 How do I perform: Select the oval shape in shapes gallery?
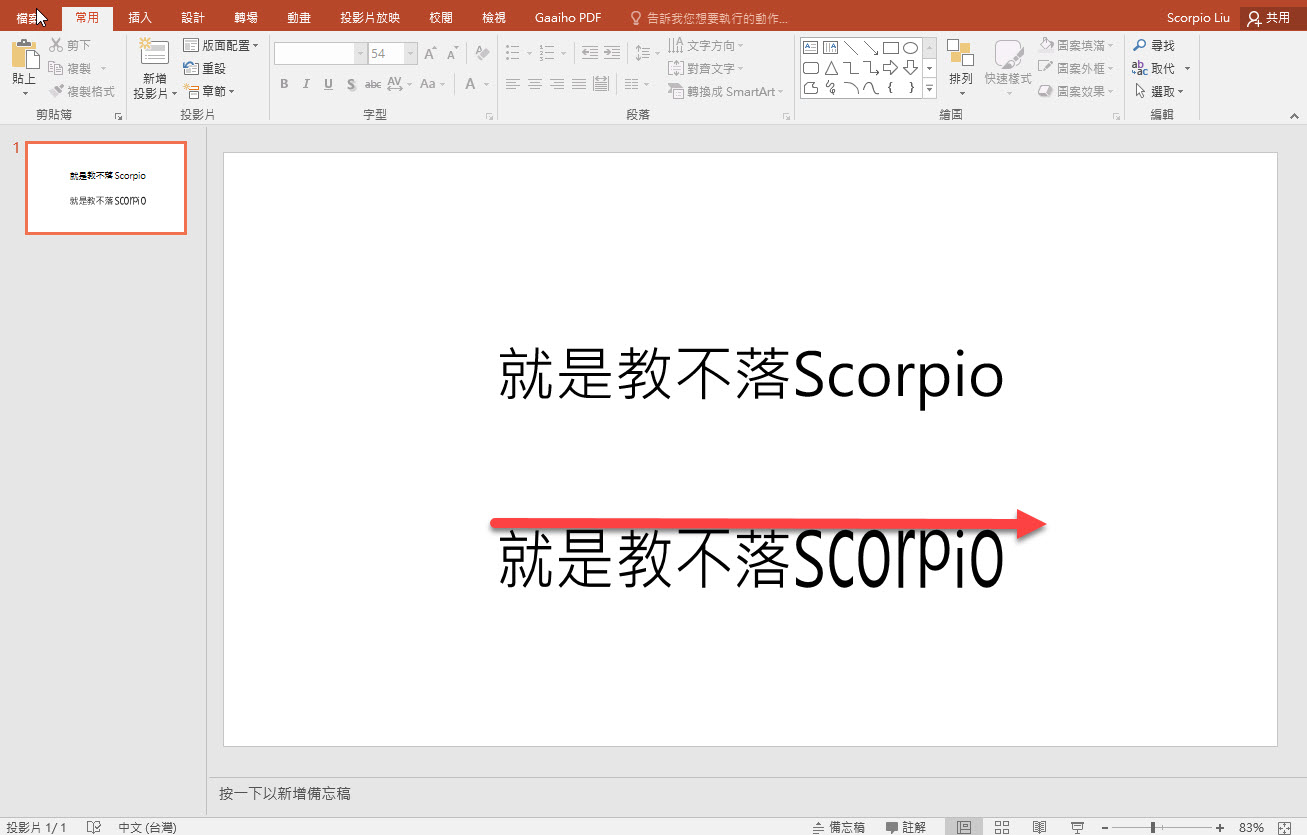910,48
